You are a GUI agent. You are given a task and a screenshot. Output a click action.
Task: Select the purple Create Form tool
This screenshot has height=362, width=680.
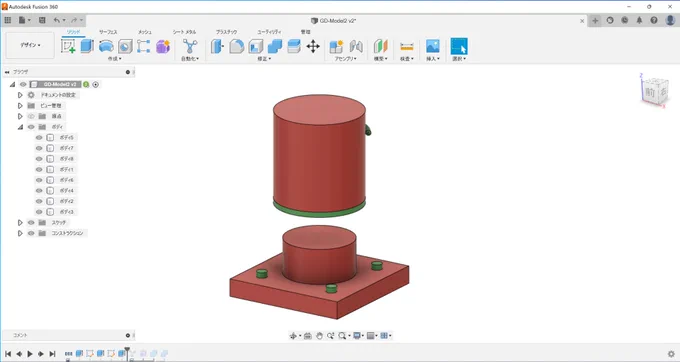click(x=163, y=46)
